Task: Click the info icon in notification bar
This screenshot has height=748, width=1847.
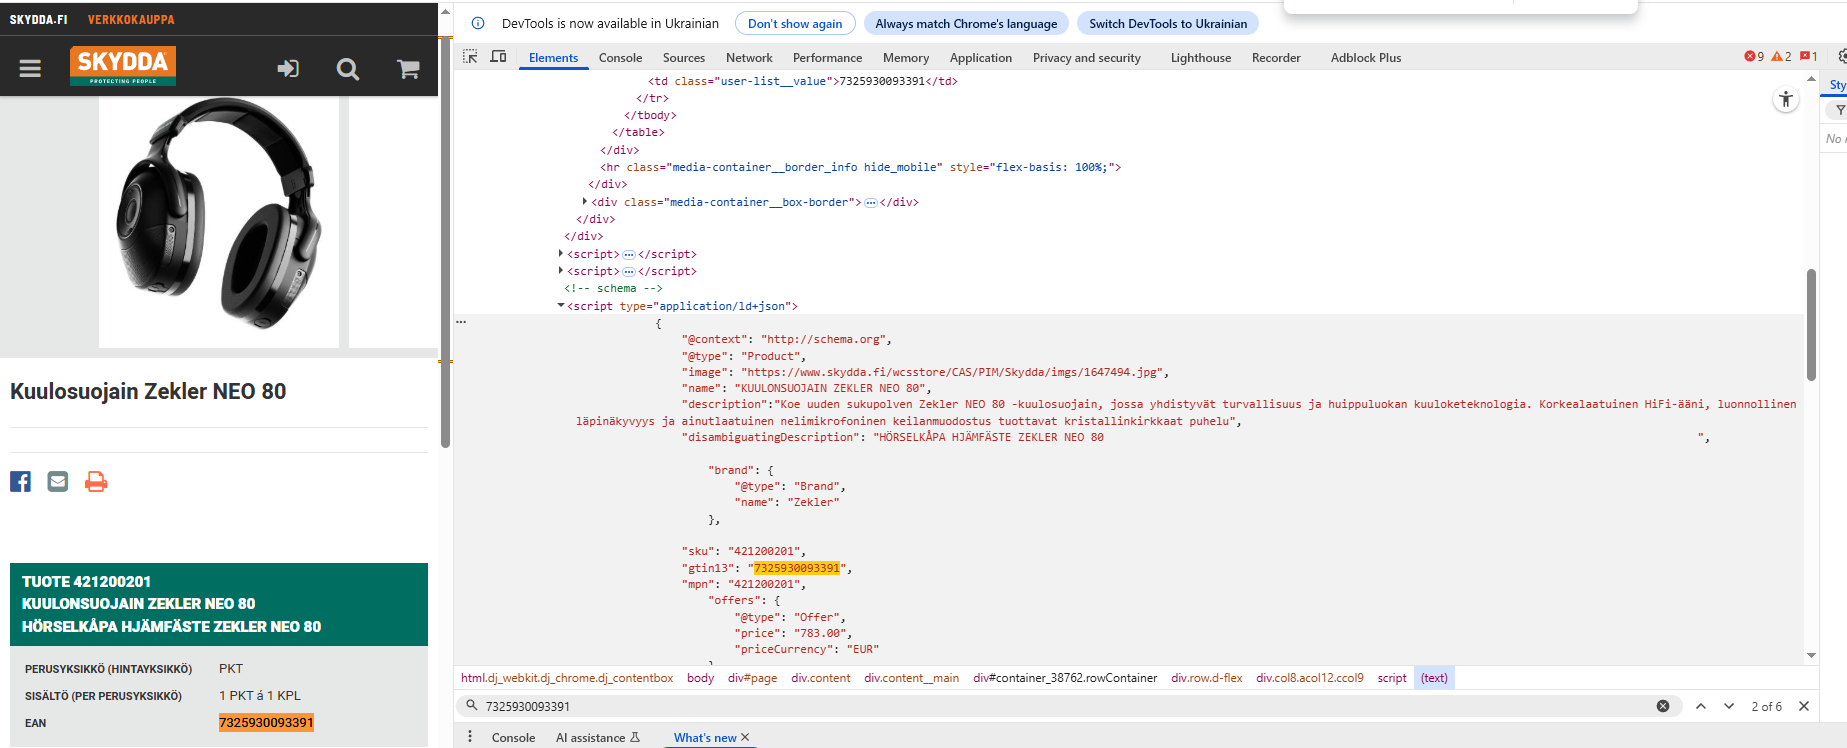Action: 478,23
